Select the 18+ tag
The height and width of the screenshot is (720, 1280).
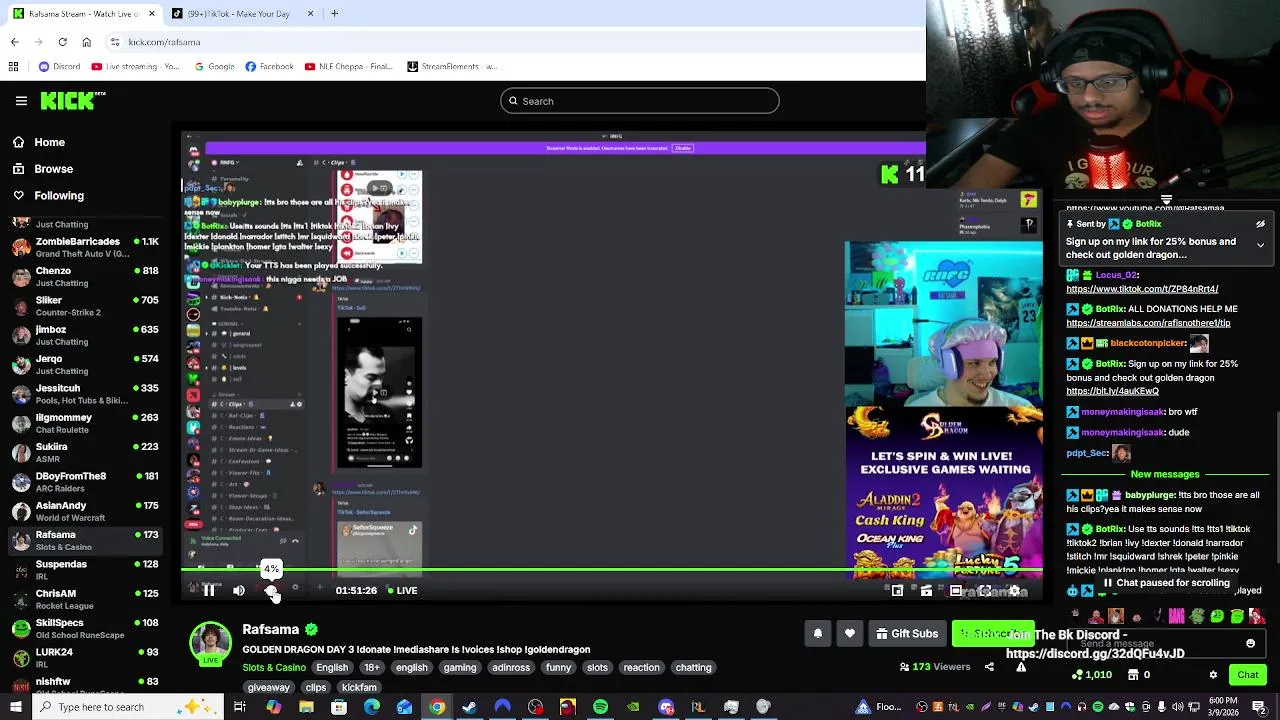click(372, 668)
